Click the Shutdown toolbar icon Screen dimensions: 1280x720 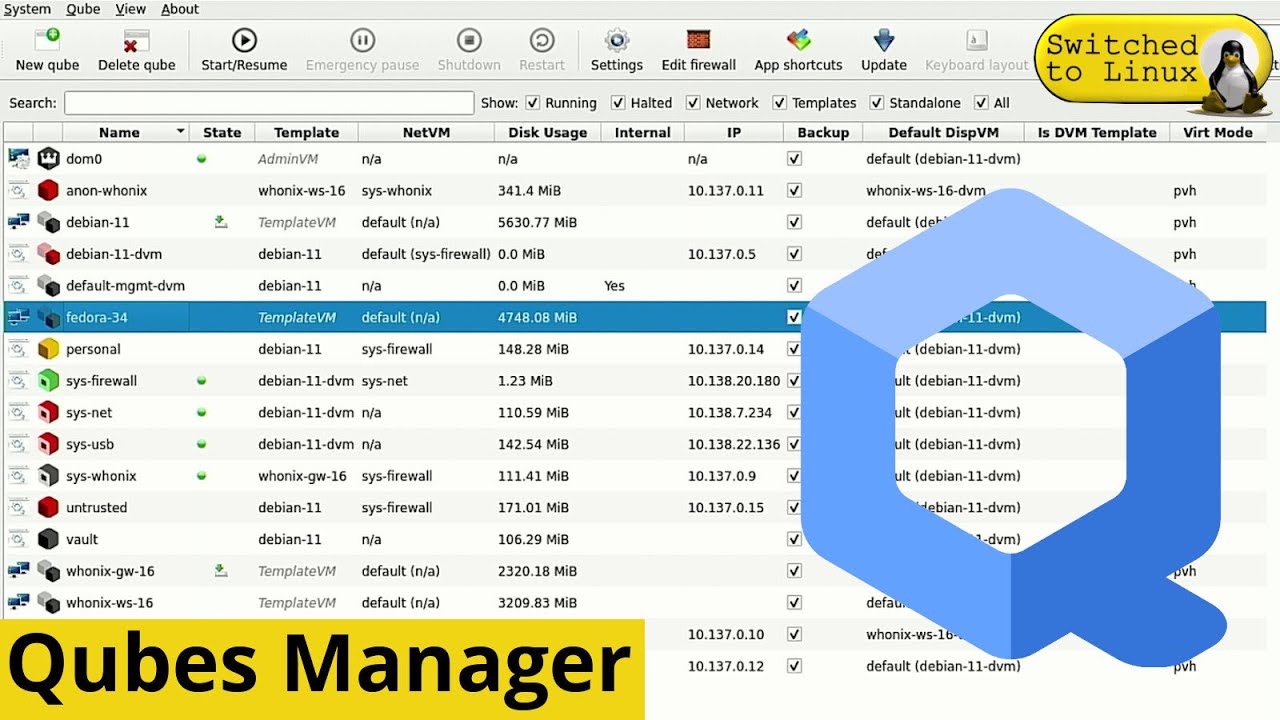click(x=469, y=41)
